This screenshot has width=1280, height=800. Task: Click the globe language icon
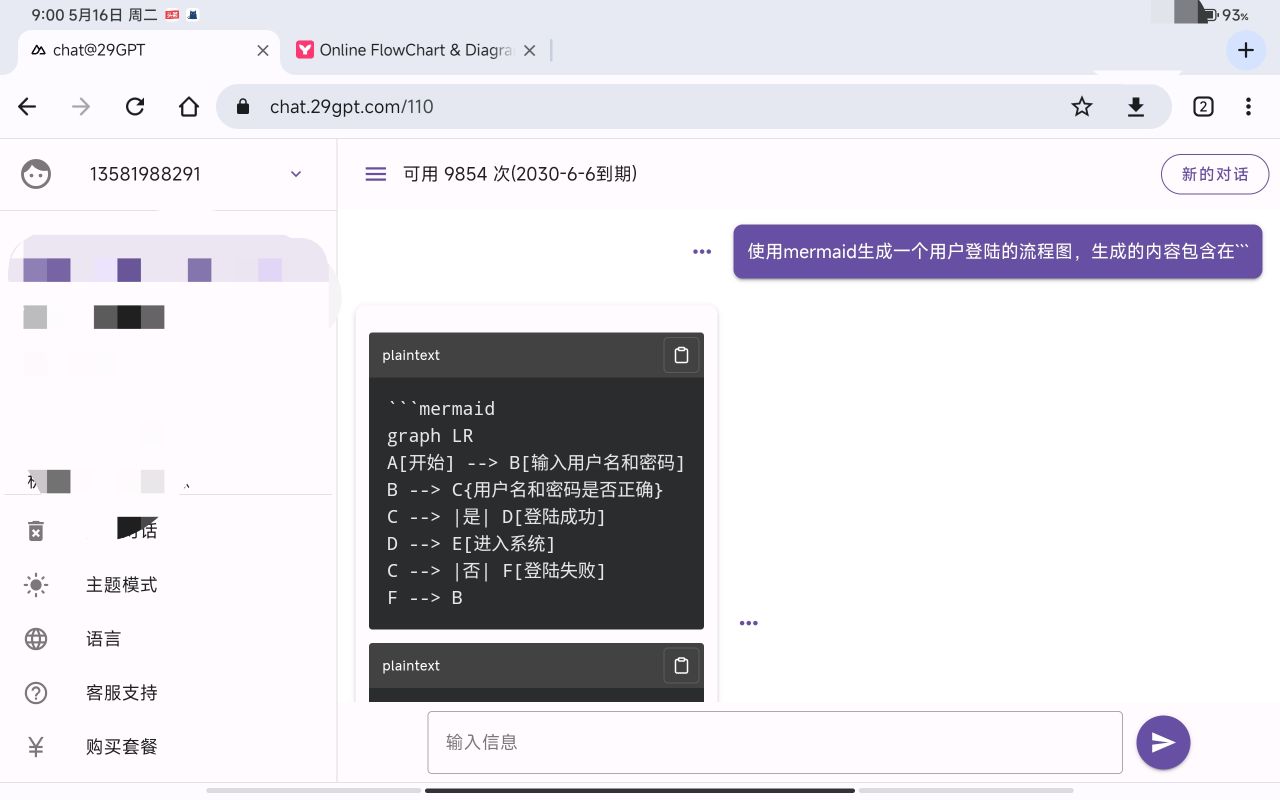pyautogui.click(x=36, y=639)
